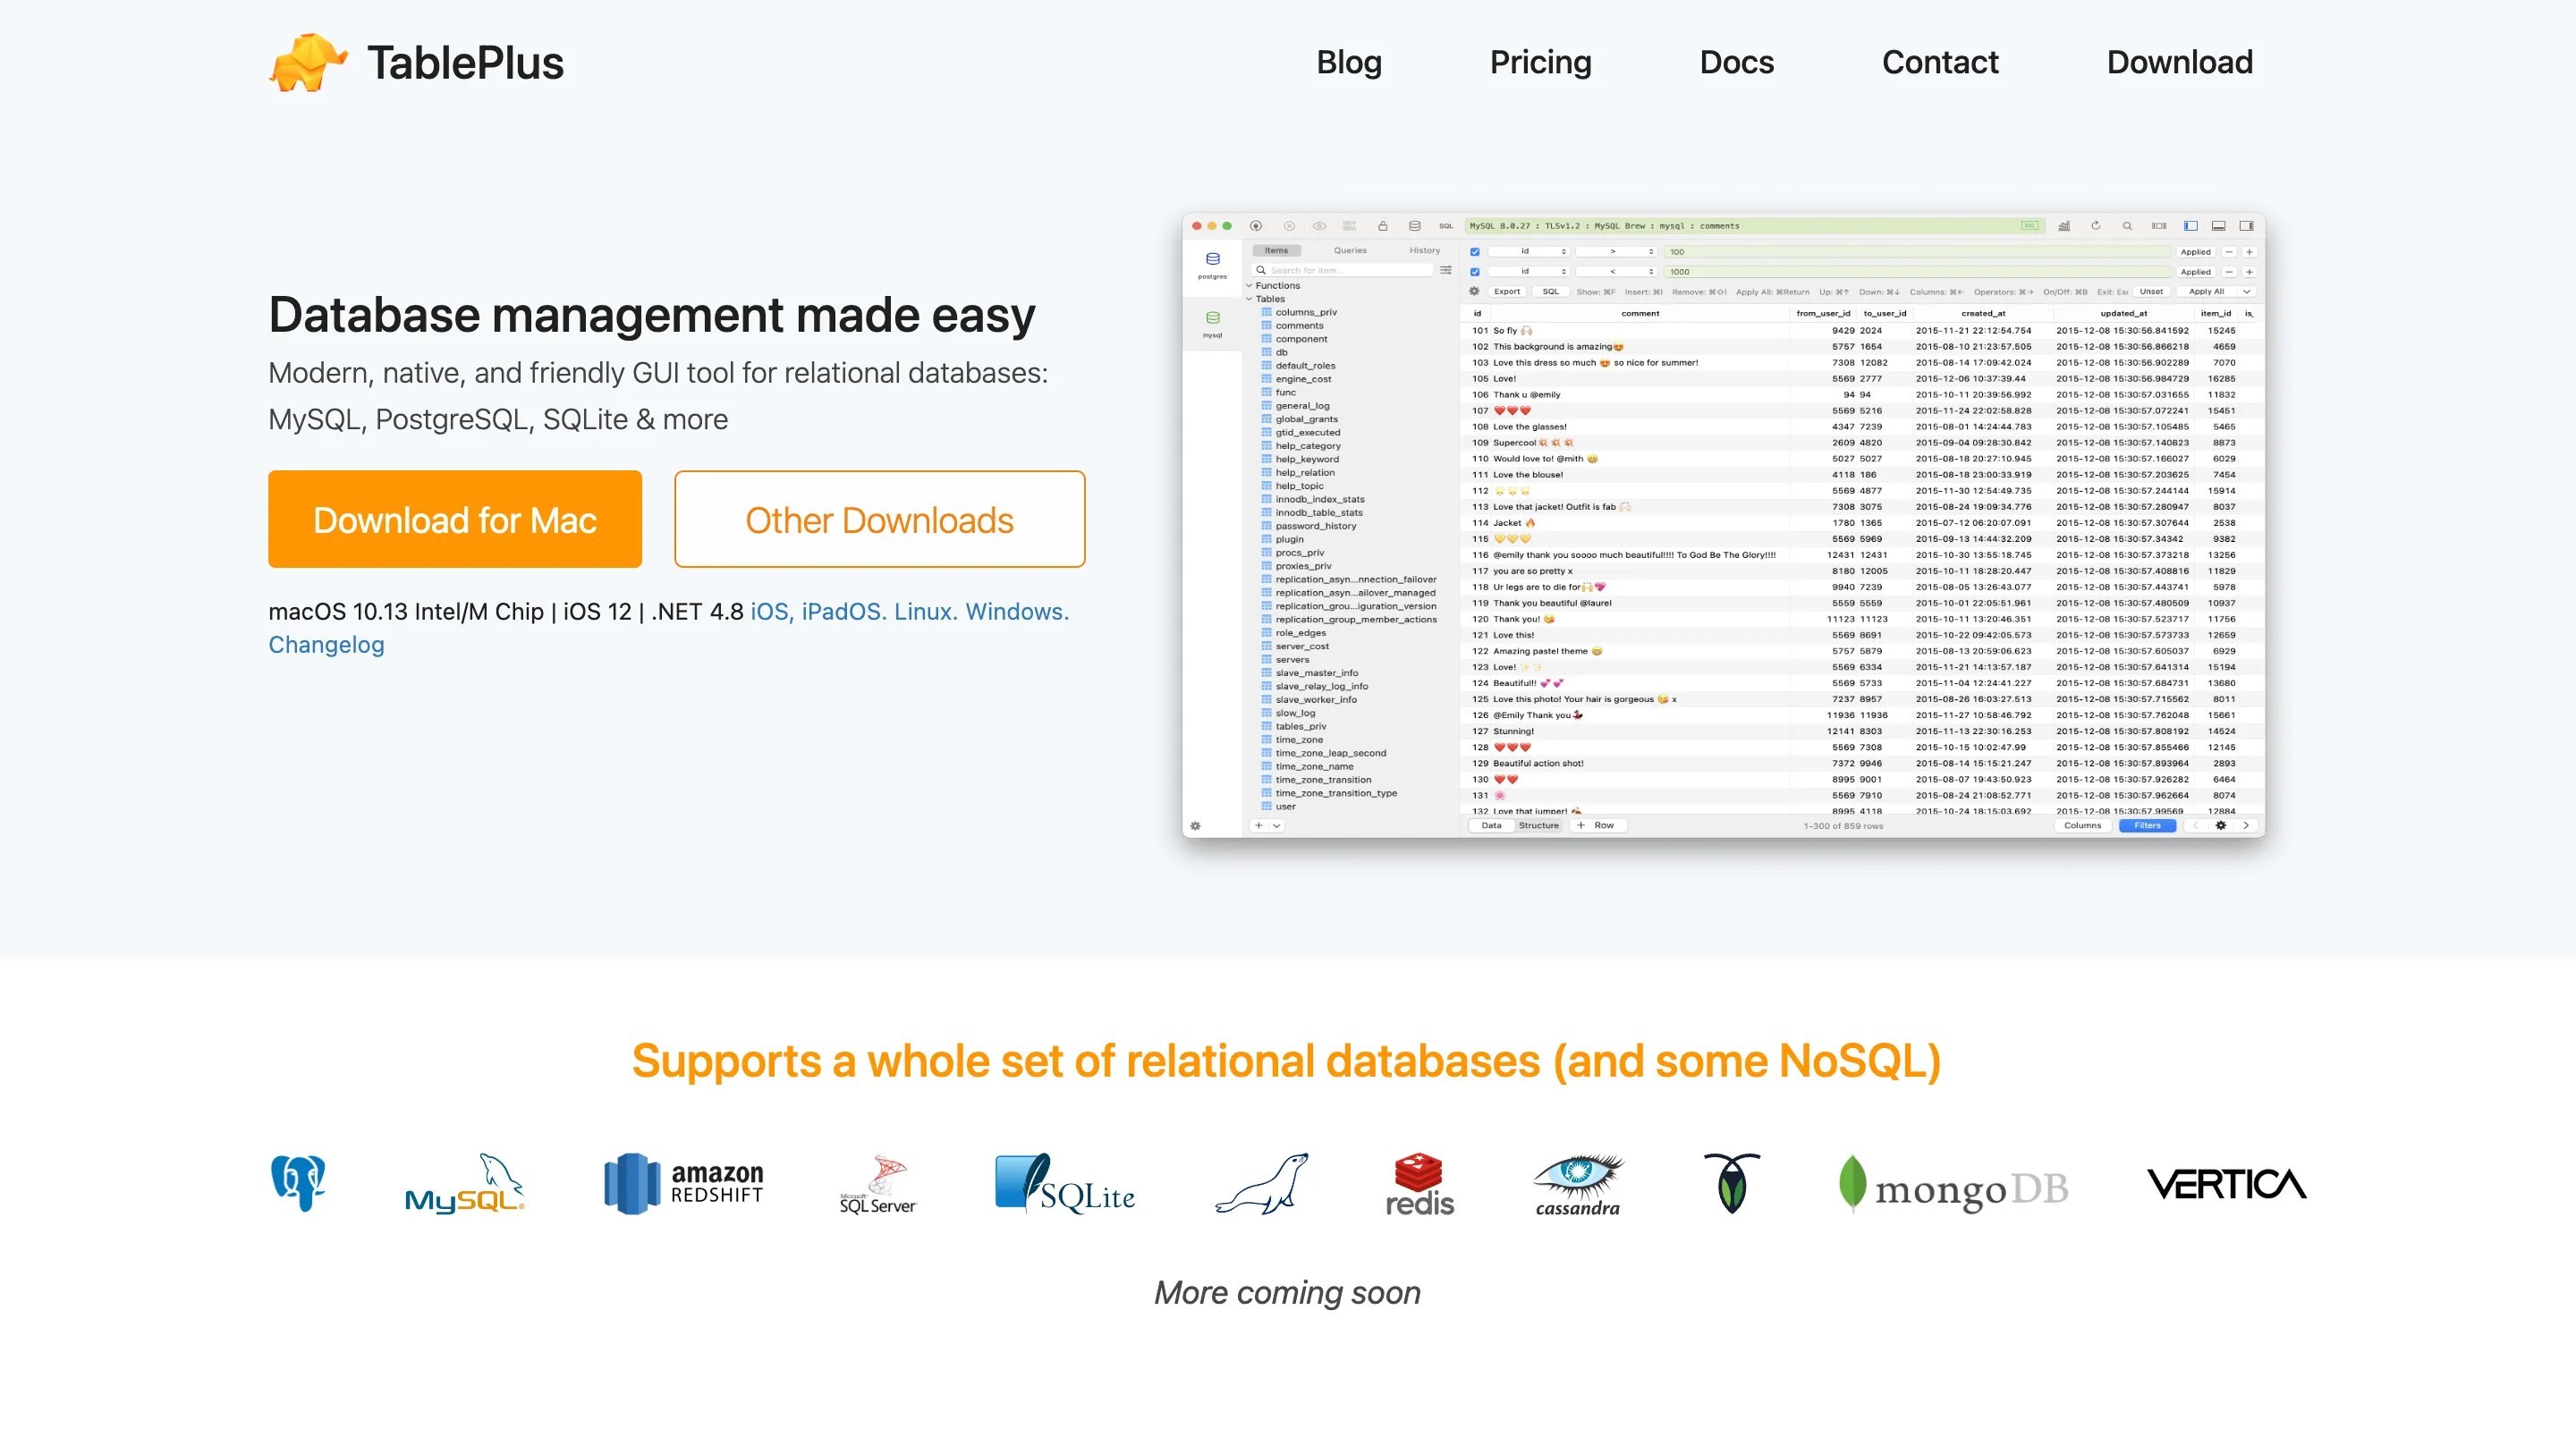This screenshot has width=2576, height=1454.
Task: Click the MariaDB seal logo
Action: coord(1262,1183)
